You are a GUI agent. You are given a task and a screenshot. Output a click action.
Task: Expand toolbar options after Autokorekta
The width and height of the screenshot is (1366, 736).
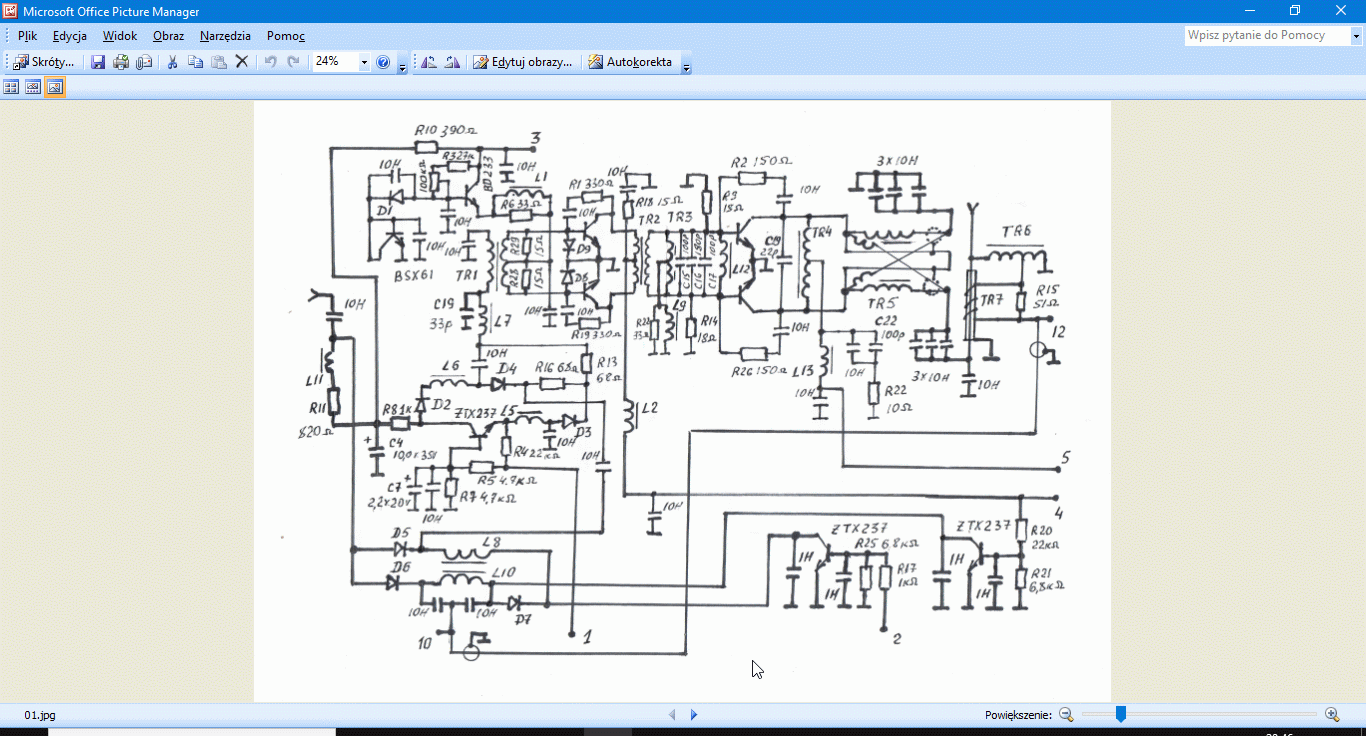(x=686, y=64)
